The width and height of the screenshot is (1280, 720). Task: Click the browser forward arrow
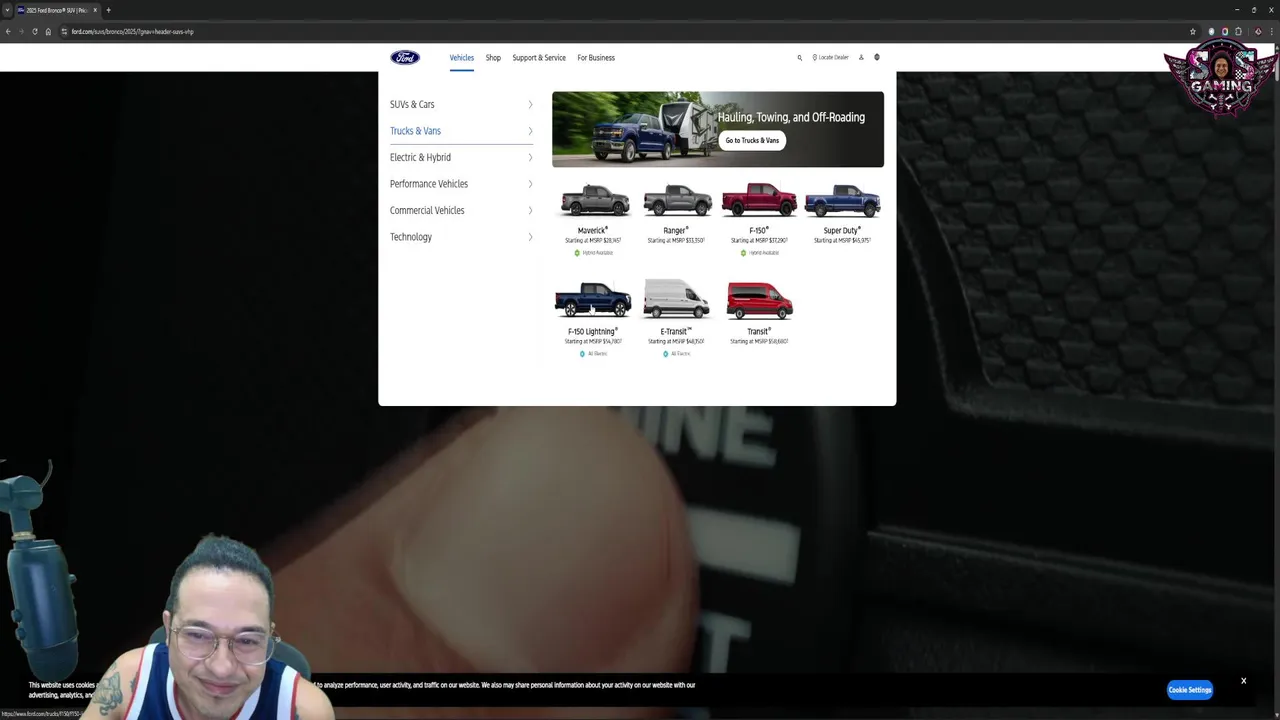coord(21,31)
